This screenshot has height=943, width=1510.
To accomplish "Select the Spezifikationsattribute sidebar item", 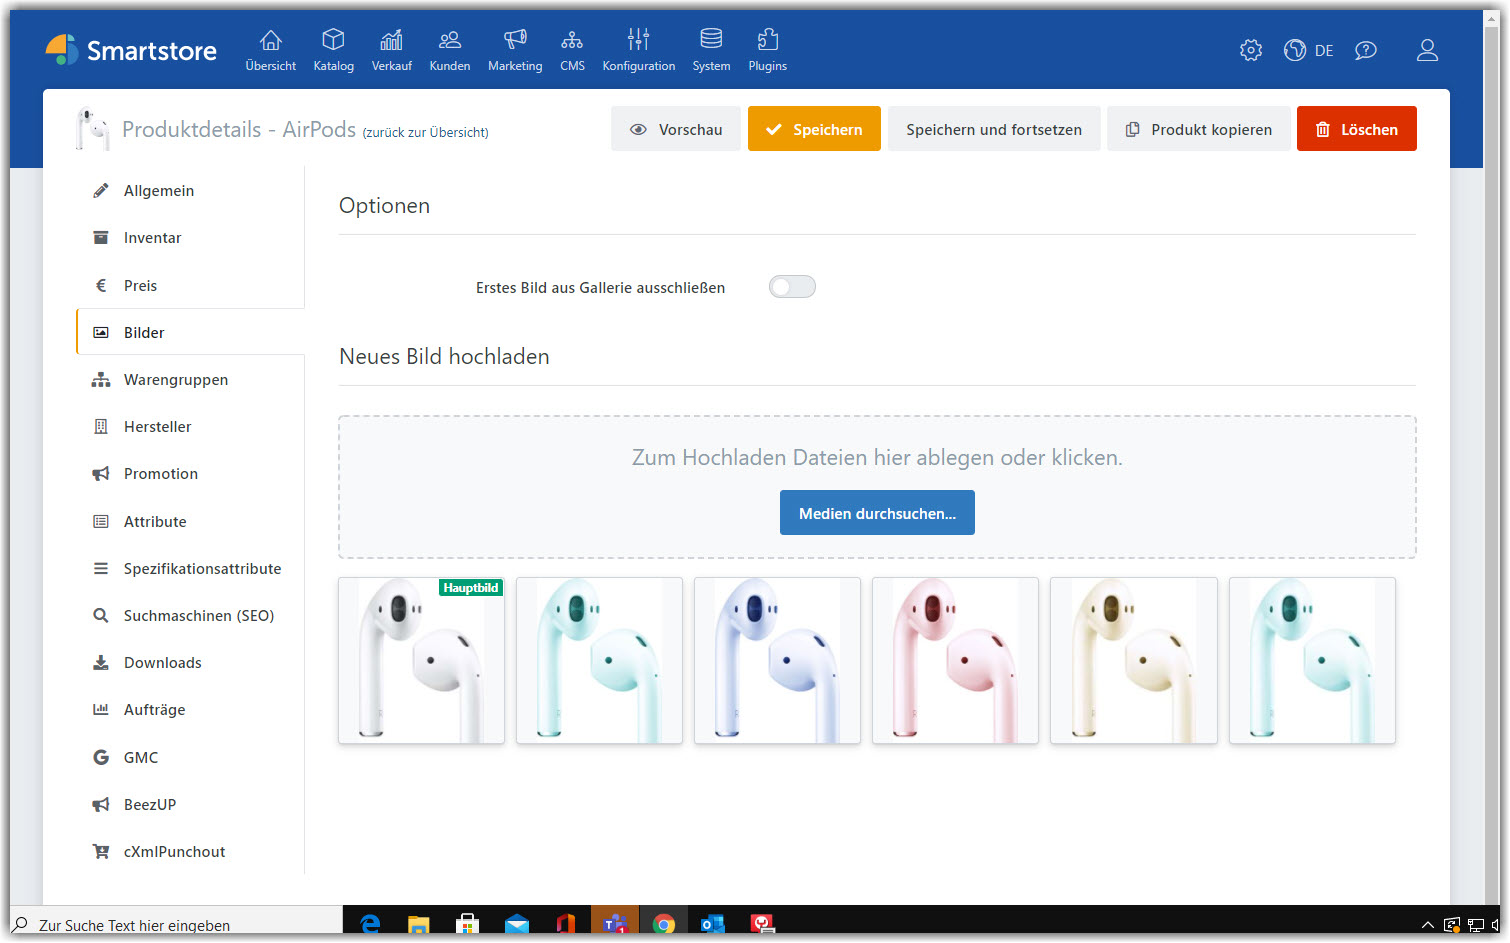I will (x=201, y=568).
